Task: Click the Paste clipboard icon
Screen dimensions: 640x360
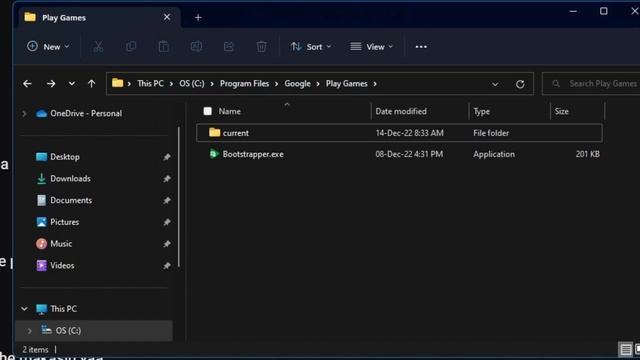Action: click(x=164, y=47)
